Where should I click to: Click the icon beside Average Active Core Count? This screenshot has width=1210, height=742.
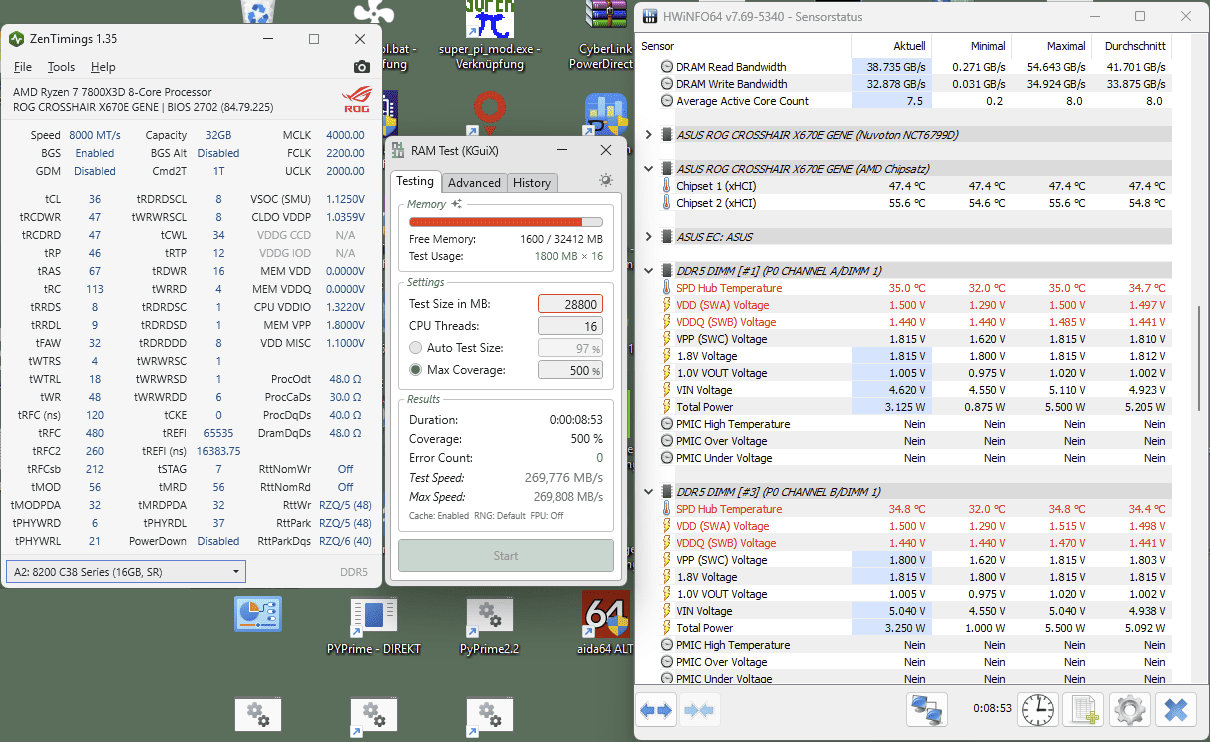tap(667, 101)
